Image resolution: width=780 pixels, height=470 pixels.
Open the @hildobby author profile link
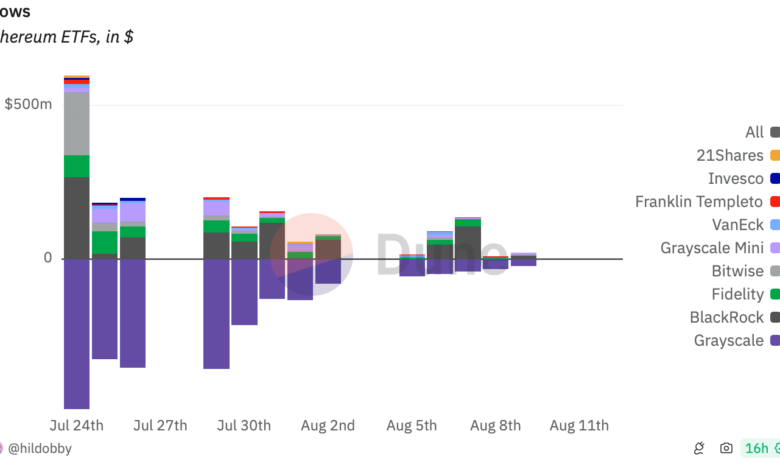[x=41, y=449]
